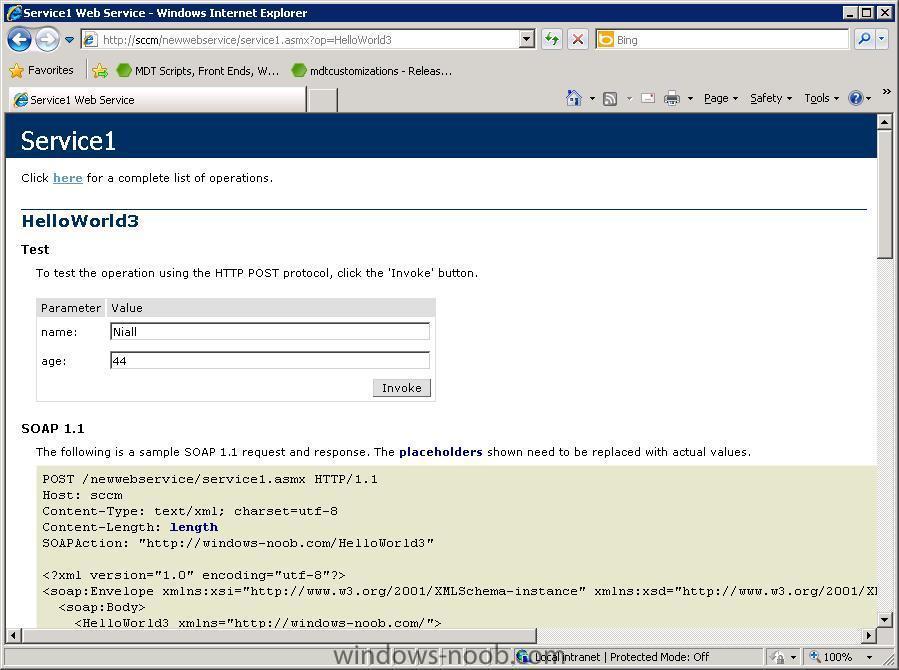Expand the Home button dropdown arrow
899x670 pixels.
tap(592, 99)
